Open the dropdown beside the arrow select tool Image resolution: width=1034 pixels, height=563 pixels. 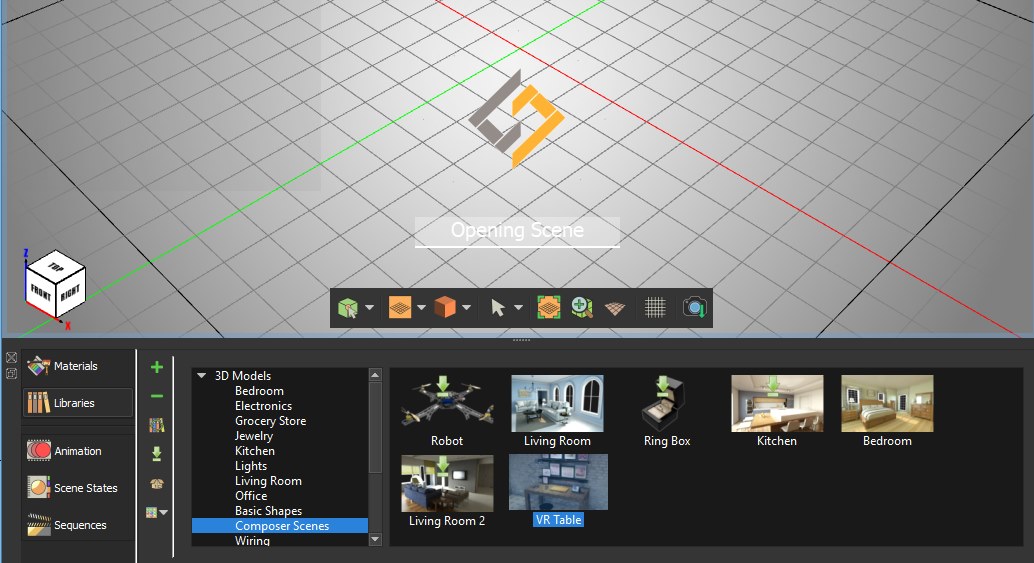[518, 308]
